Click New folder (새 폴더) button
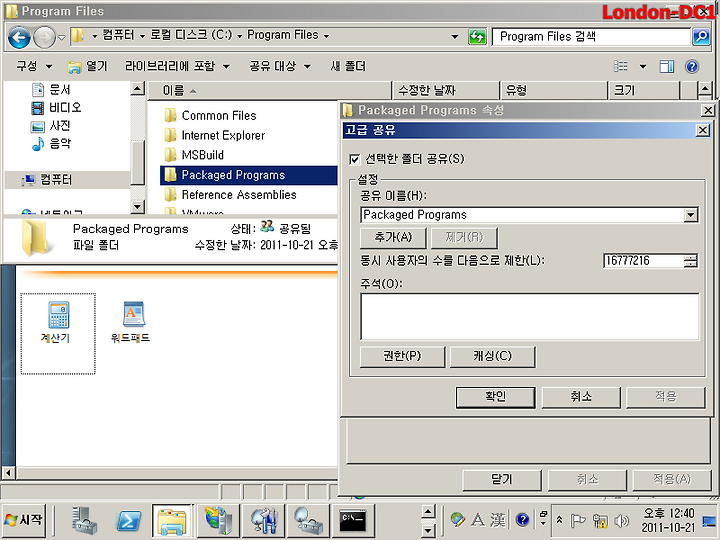The width and height of the screenshot is (720, 540). pyautogui.click(x=348, y=67)
